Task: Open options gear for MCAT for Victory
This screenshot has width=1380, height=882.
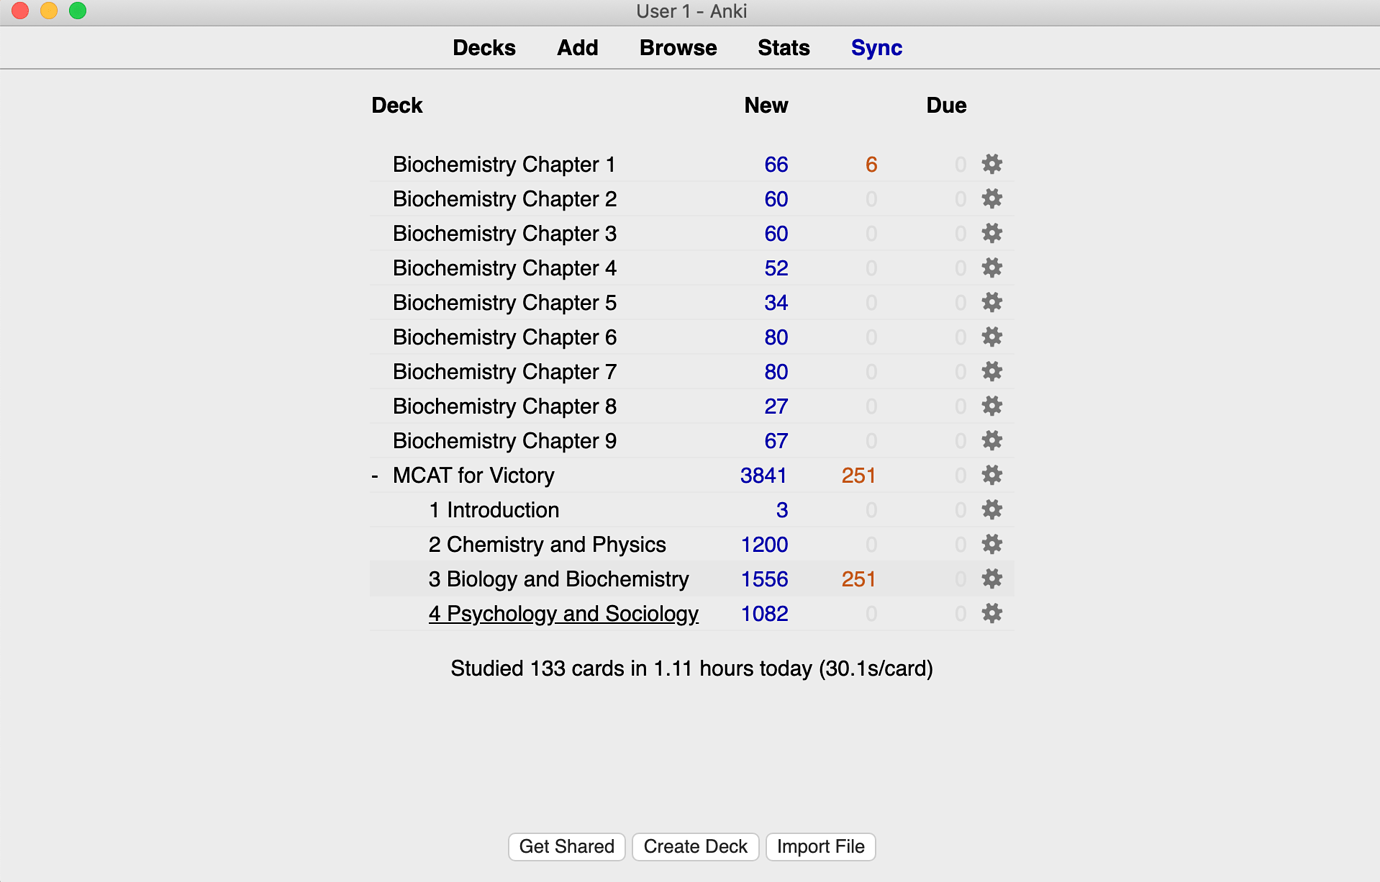Action: click(x=991, y=475)
